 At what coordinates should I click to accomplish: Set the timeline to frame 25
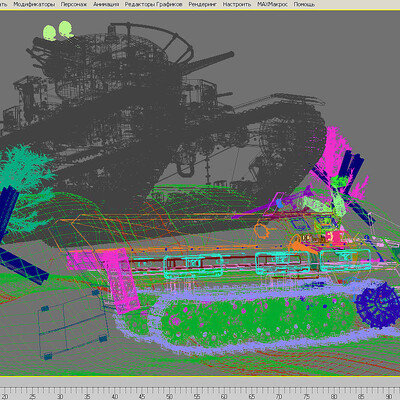32,397
